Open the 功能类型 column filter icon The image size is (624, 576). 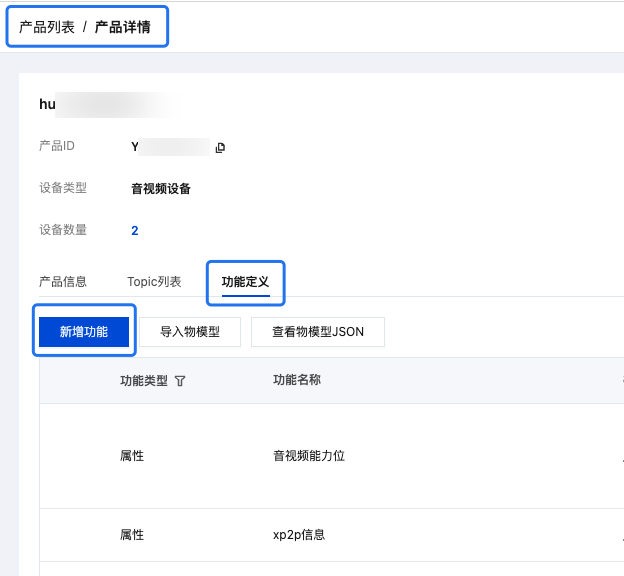(180, 381)
